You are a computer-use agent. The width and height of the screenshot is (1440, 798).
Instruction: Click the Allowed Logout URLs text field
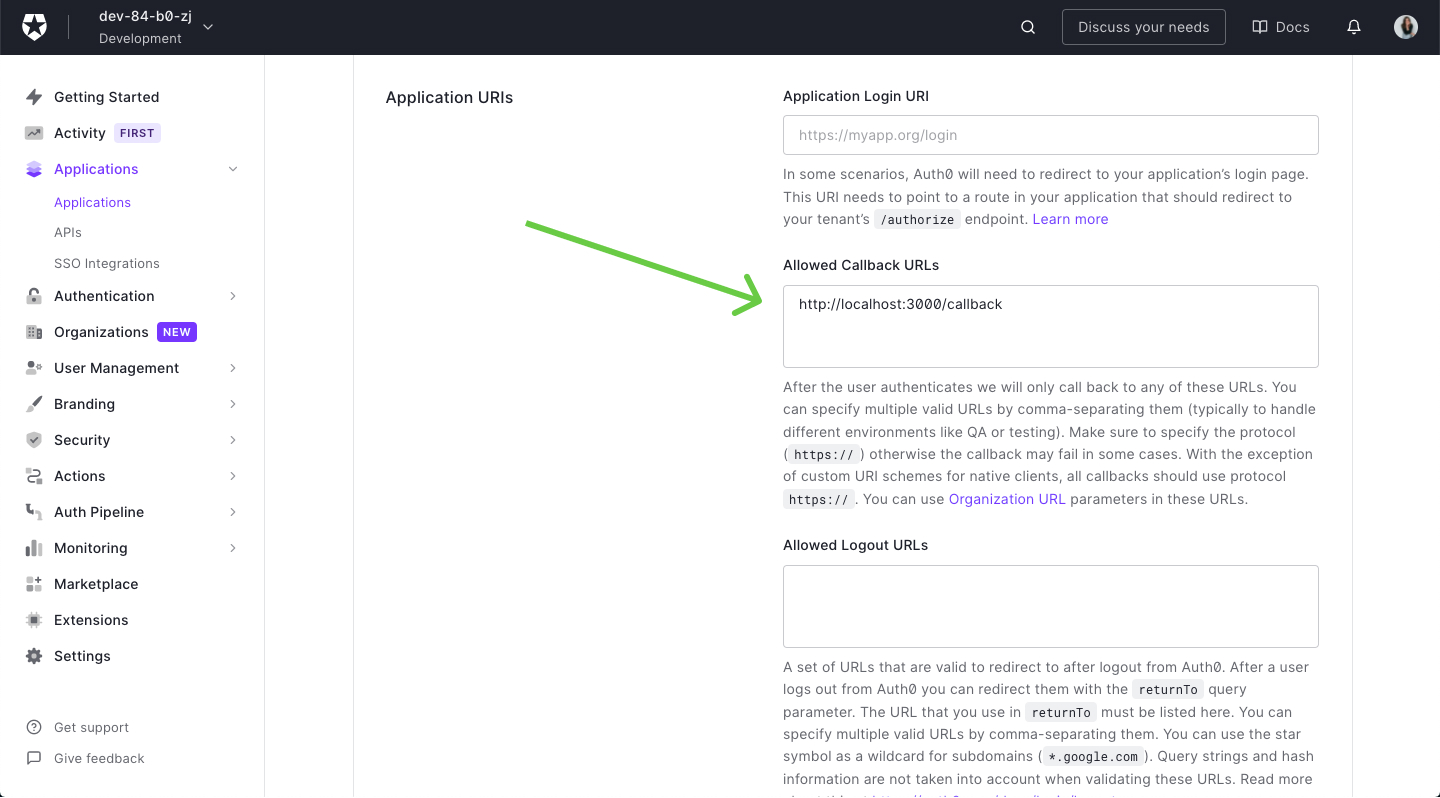1050,606
